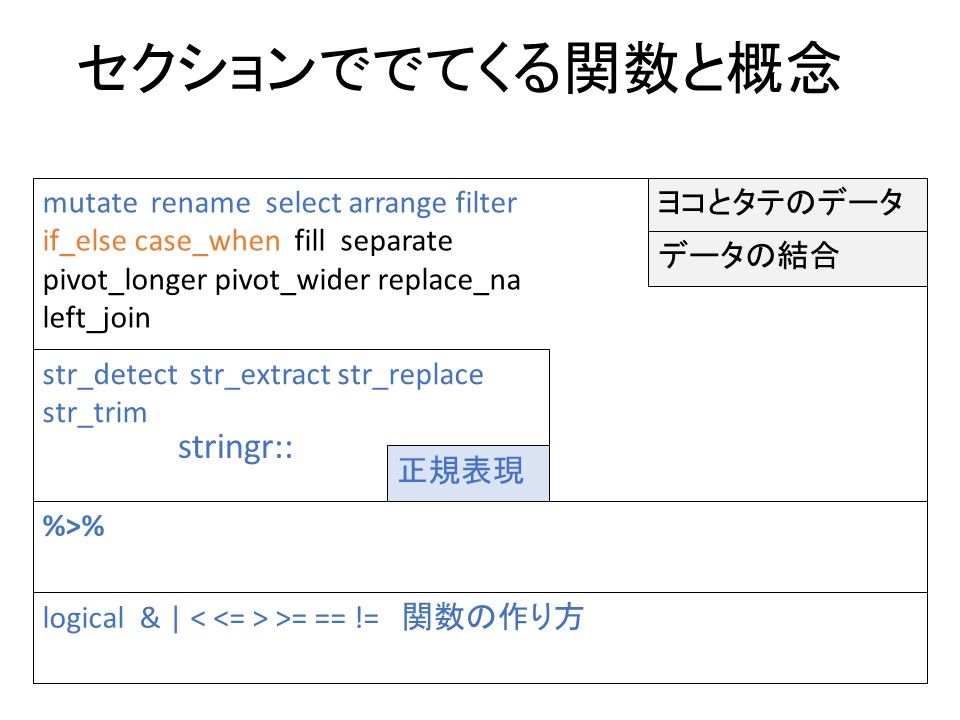Click the str_trim text
This screenshot has height=720, width=960.
[94, 413]
